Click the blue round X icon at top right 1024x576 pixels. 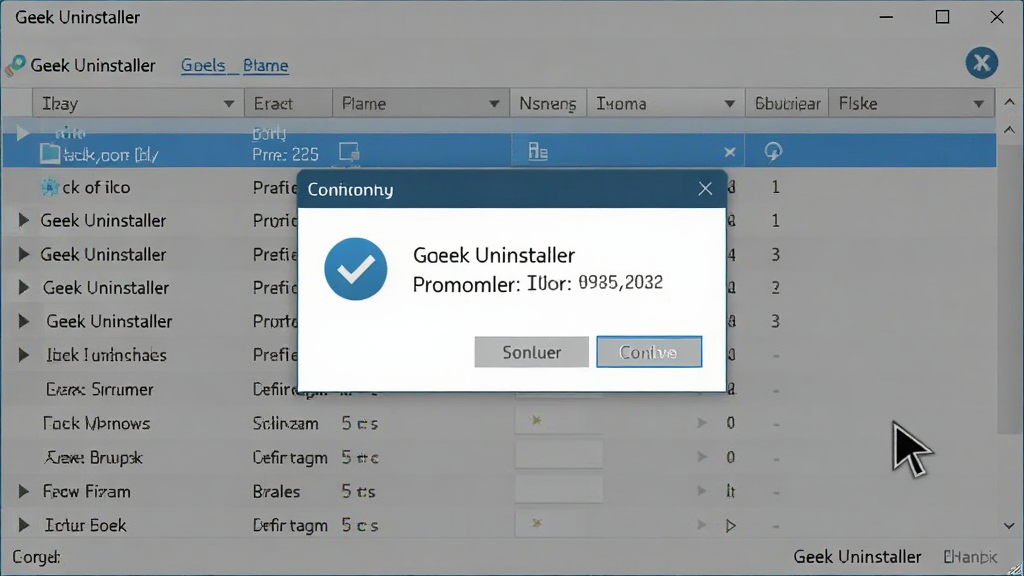981,63
